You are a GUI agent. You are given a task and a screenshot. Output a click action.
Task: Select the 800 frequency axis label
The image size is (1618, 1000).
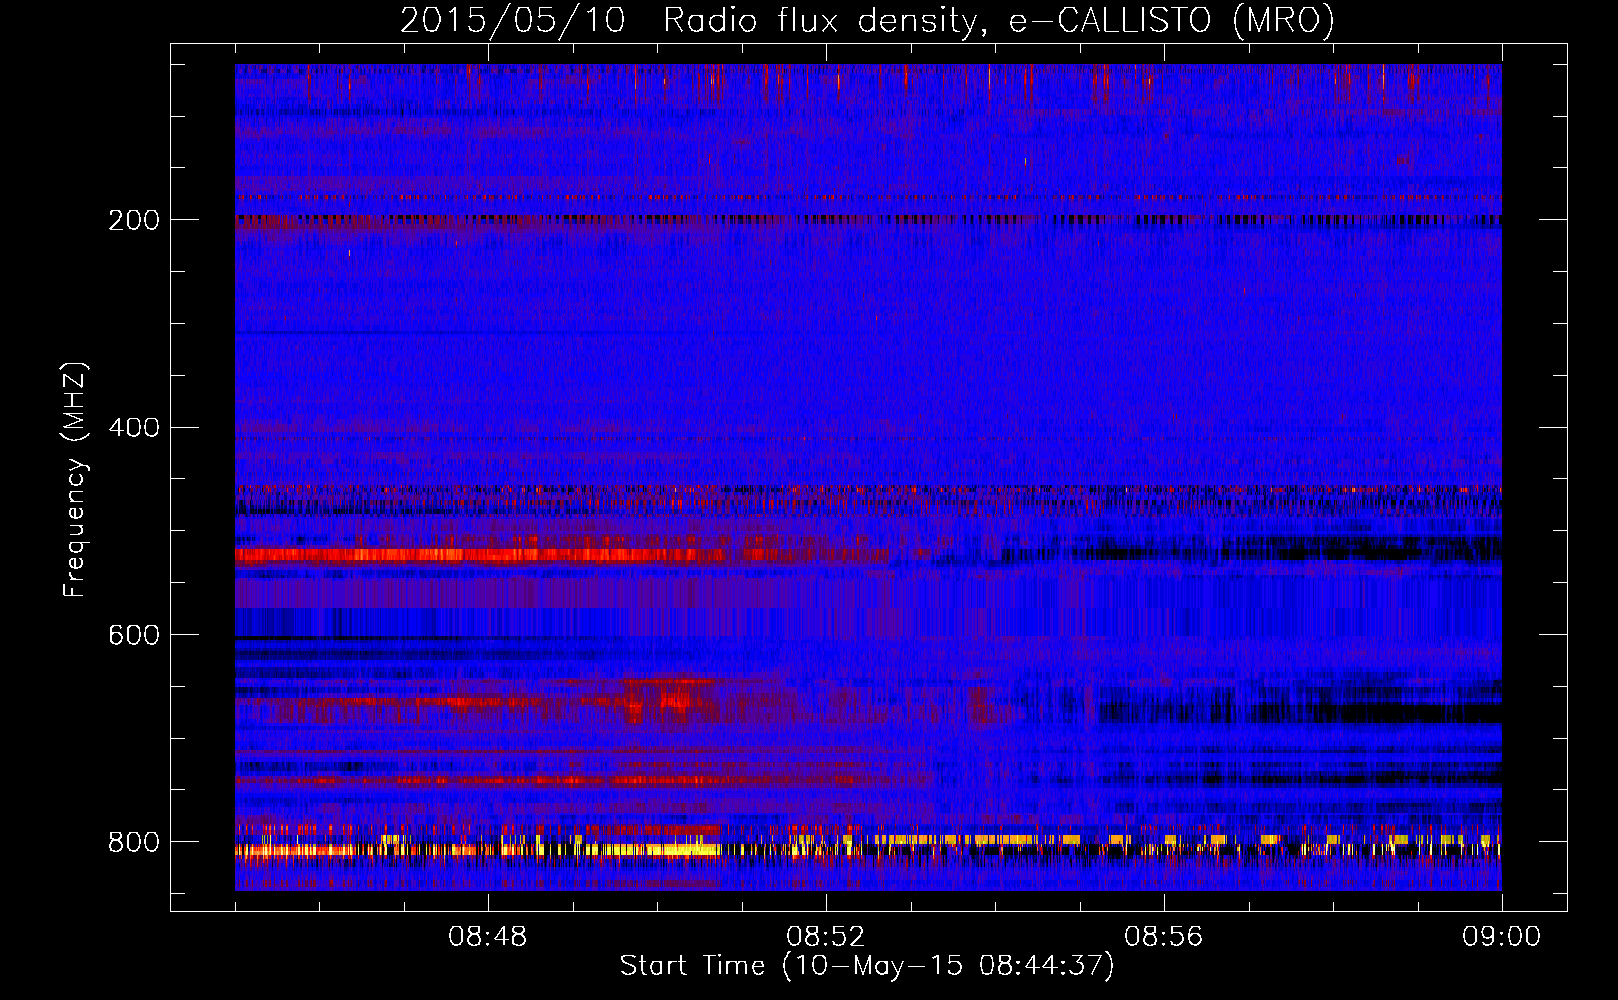pos(134,842)
